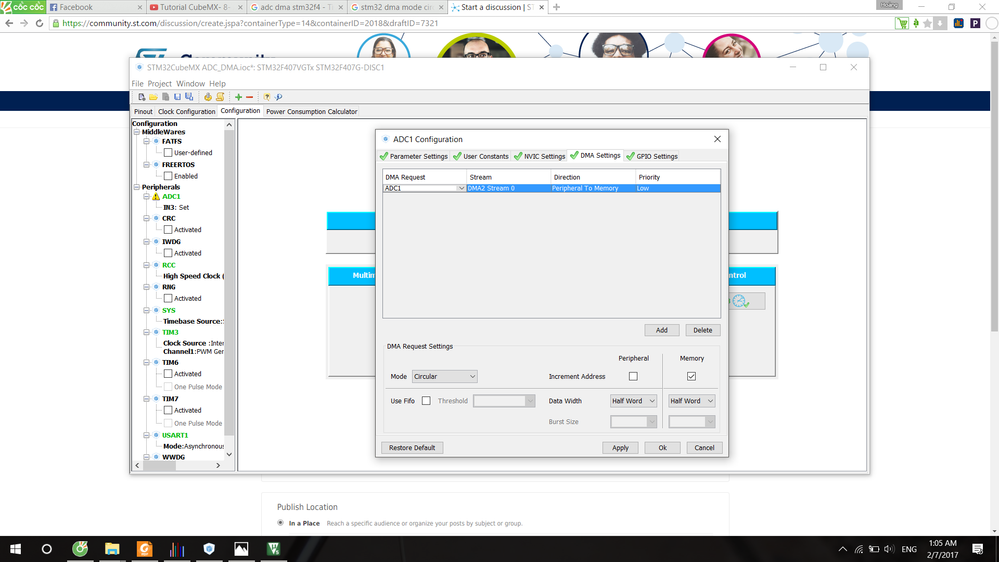Screen dimensions: 999x562
Task: Open the Coc Coc browser taskbar icon
Action: click(x=80, y=549)
